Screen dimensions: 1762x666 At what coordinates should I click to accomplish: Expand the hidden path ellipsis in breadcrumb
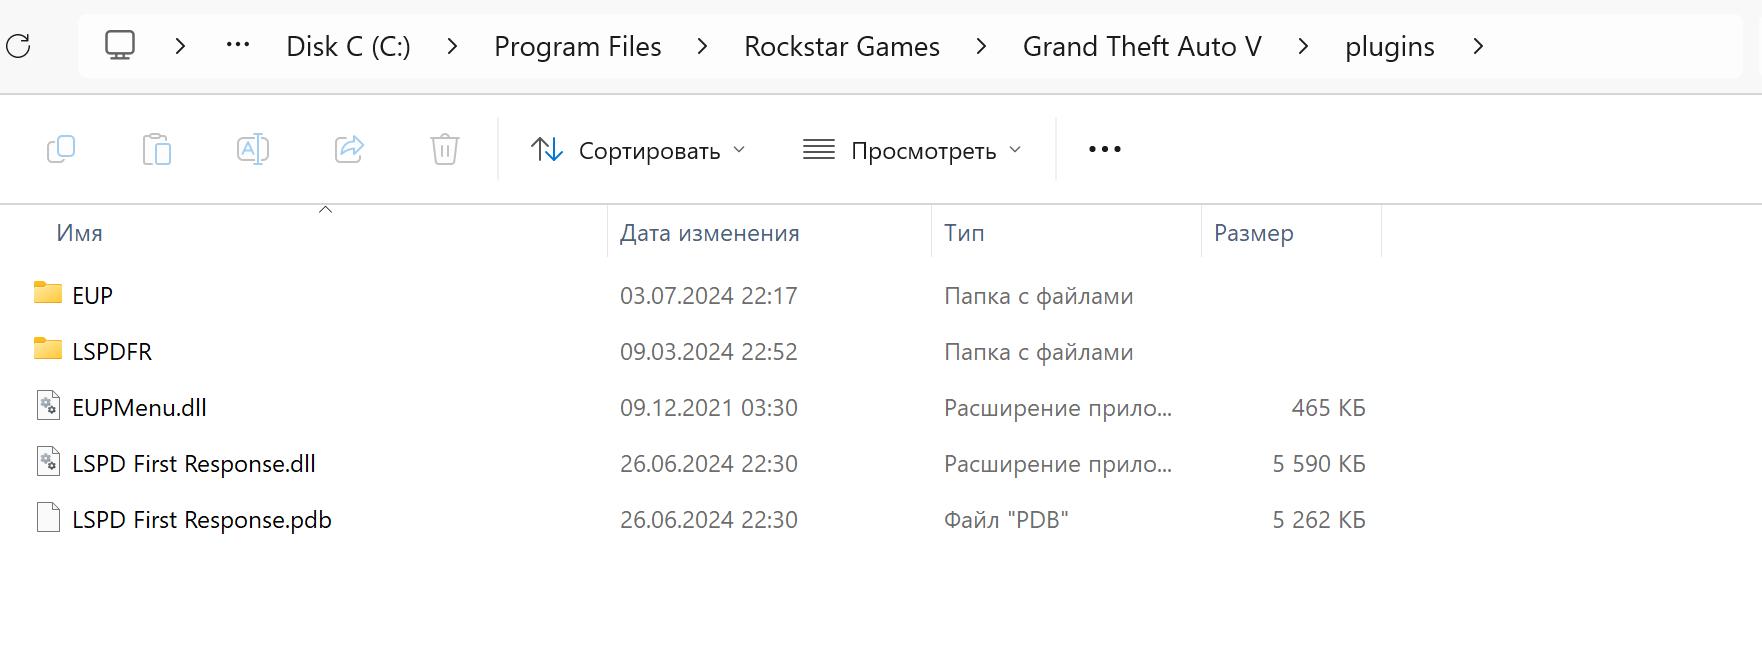(238, 45)
